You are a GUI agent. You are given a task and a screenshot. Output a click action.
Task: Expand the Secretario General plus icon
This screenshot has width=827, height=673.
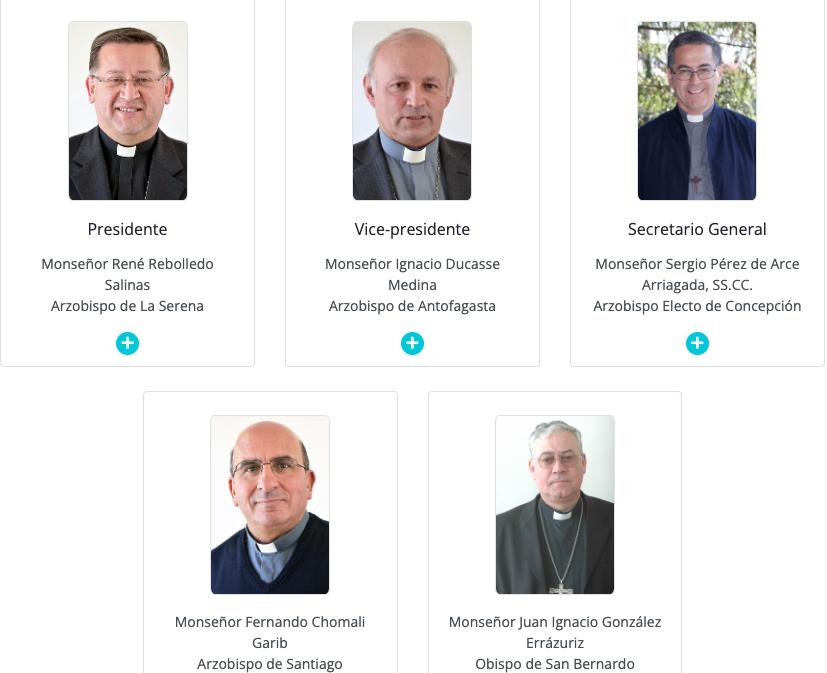697,343
